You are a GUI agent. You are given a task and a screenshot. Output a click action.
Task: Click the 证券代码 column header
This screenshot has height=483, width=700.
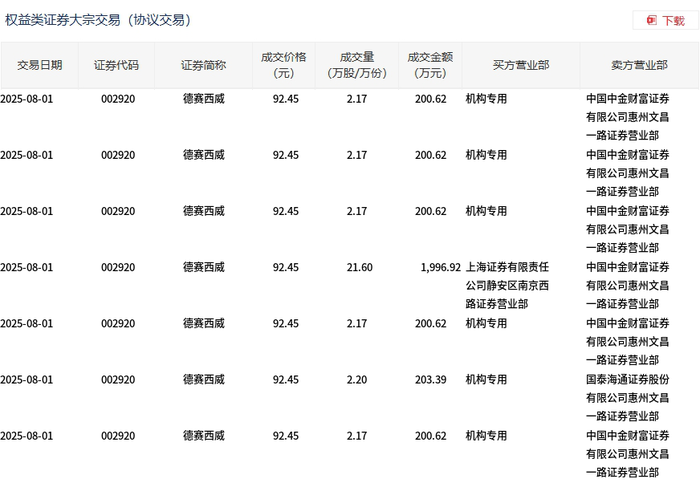pos(116,65)
